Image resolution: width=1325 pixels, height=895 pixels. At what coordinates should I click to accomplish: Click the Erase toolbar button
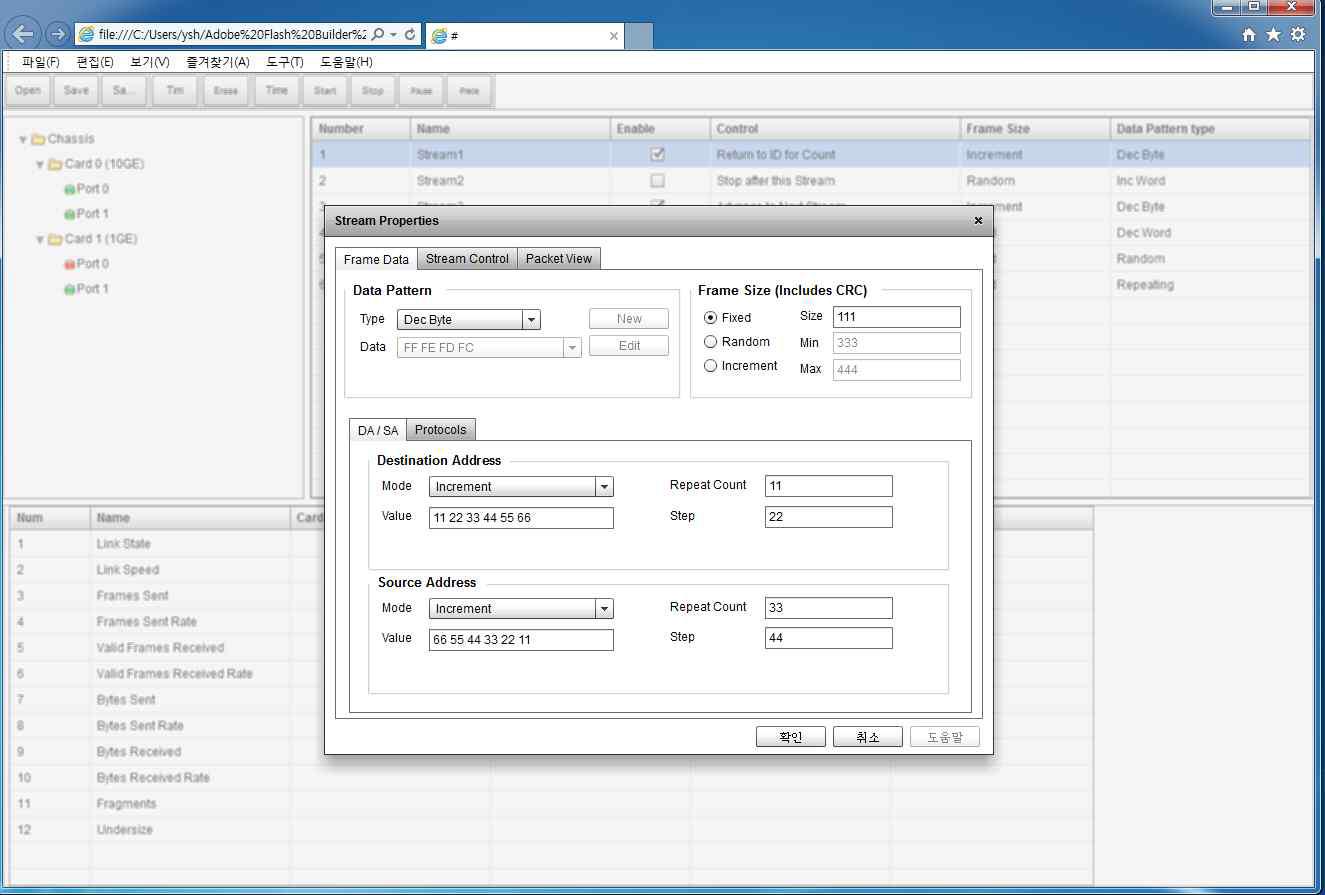click(x=226, y=91)
